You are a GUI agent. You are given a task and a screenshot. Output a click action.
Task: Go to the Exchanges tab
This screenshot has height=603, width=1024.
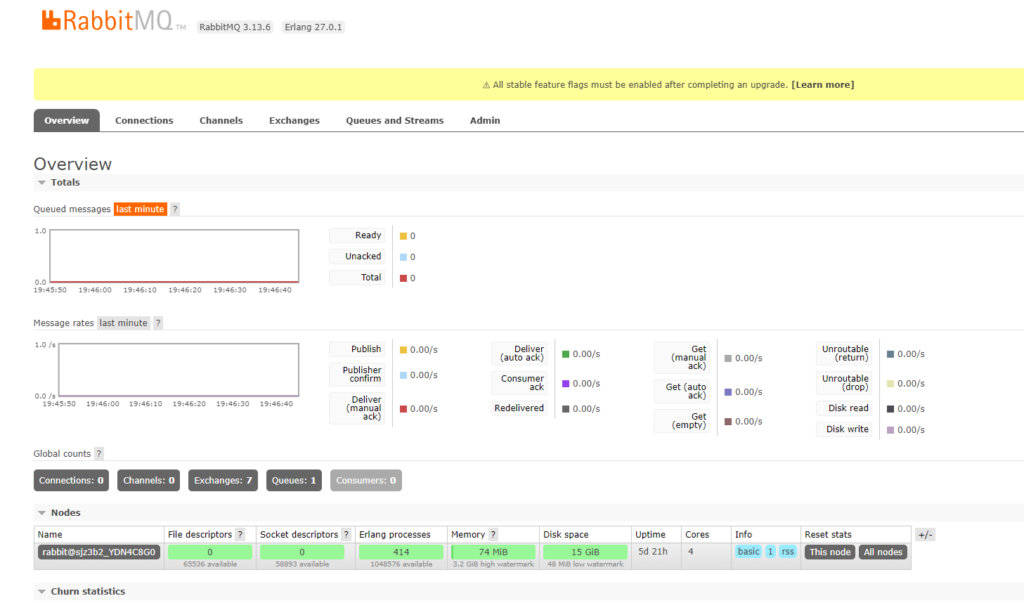(295, 120)
